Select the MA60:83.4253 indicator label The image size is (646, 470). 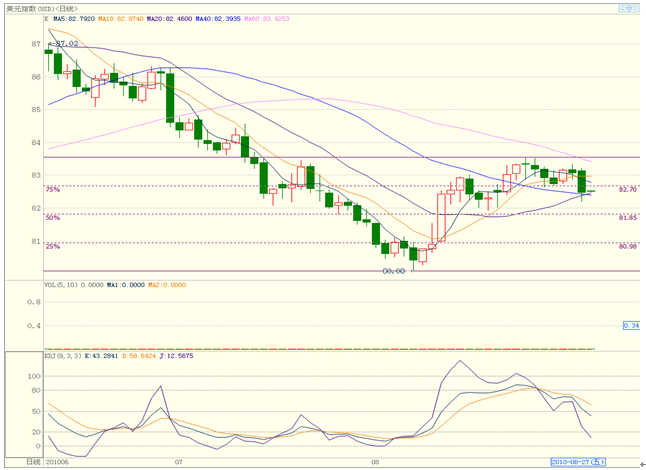tap(267, 19)
